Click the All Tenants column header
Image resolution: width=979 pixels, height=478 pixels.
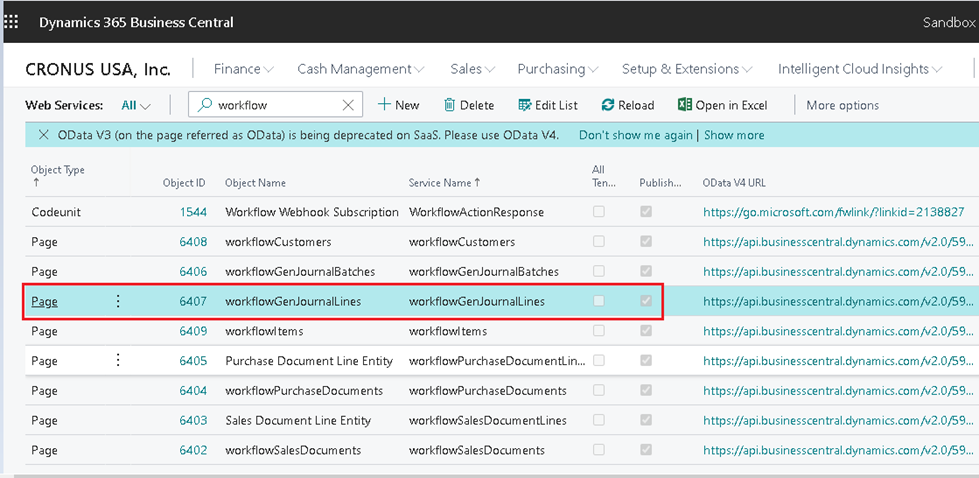[604, 176]
